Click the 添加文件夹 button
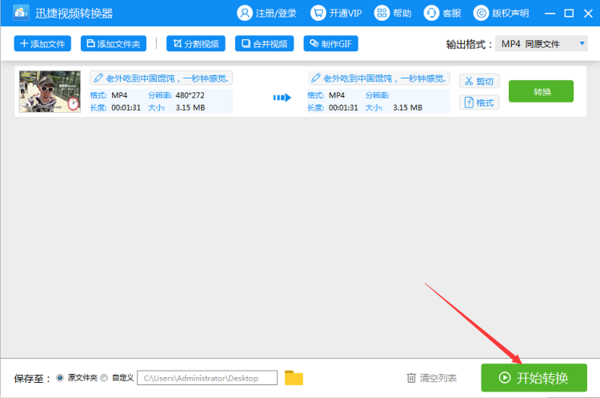Viewport: 600px width, 398px height. click(113, 44)
